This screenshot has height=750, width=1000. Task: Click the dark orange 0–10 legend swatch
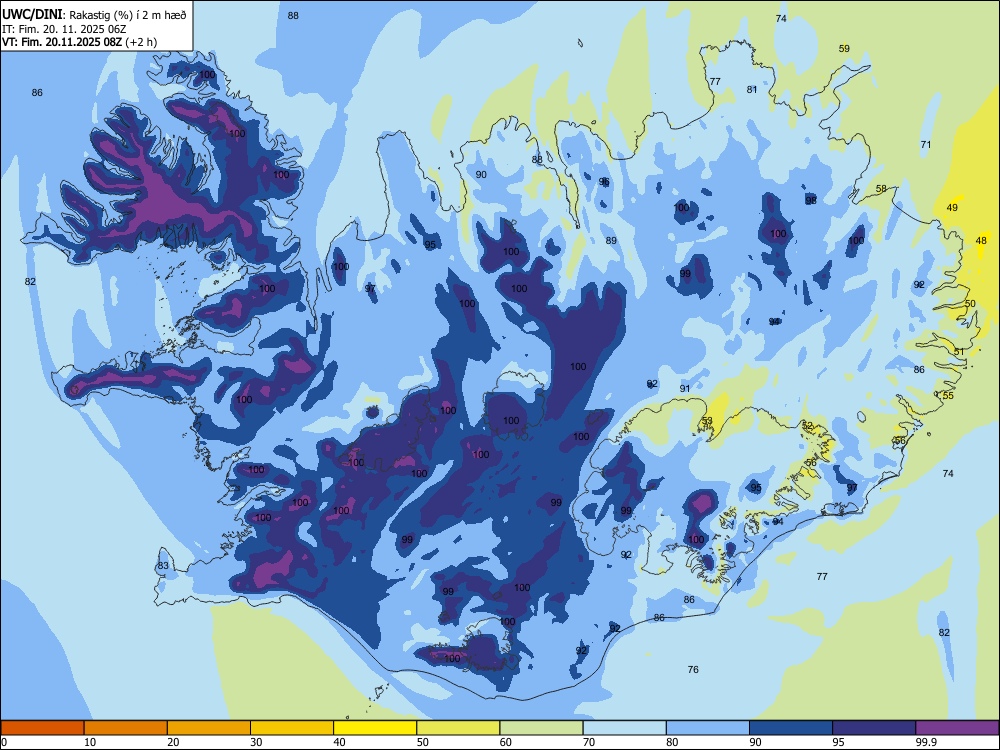(42, 728)
